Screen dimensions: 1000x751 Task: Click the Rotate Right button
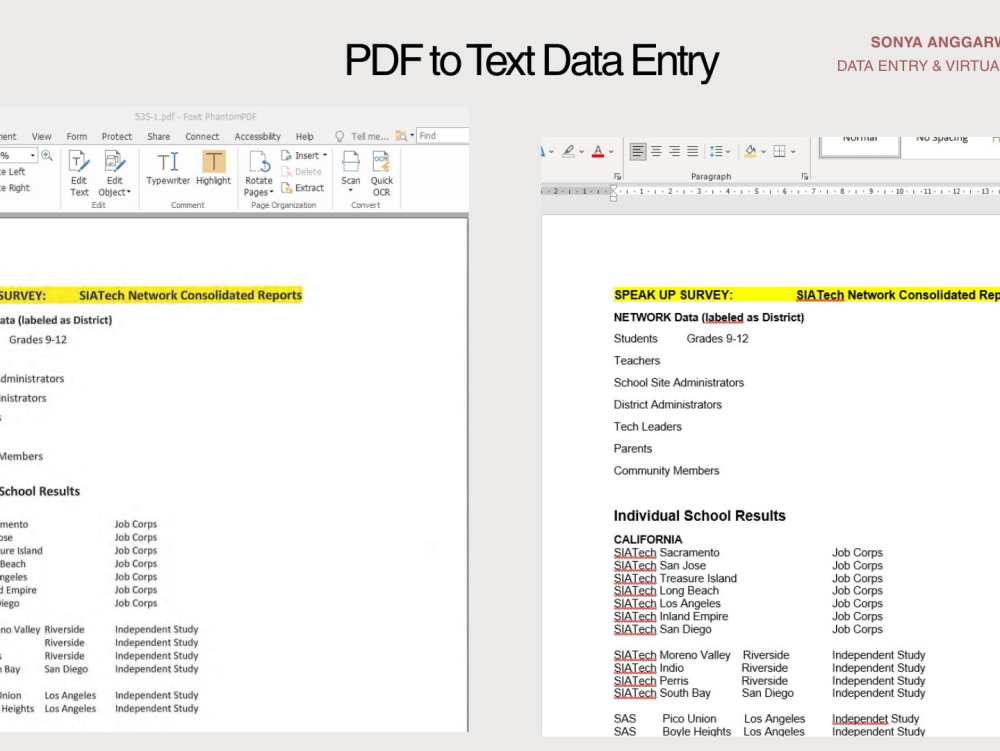tap(15, 188)
